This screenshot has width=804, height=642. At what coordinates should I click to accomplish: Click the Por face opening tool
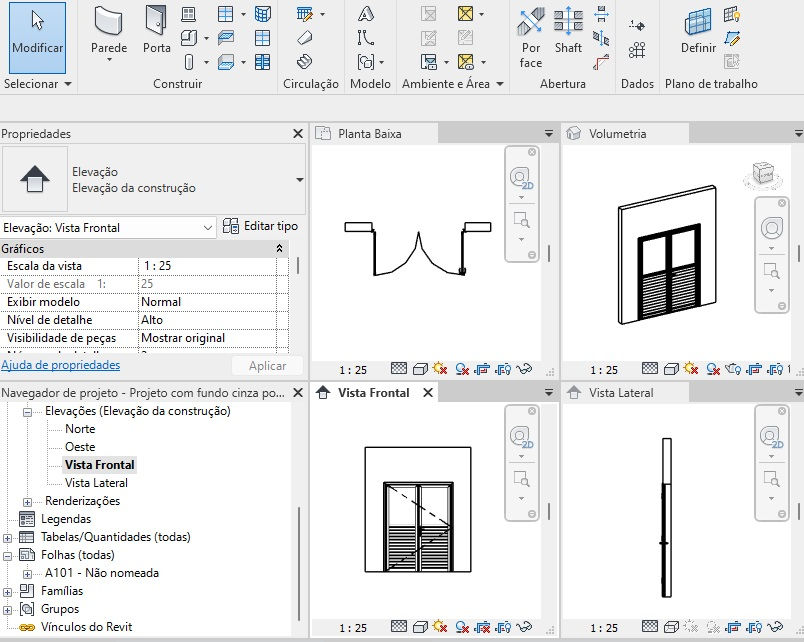[531, 37]
